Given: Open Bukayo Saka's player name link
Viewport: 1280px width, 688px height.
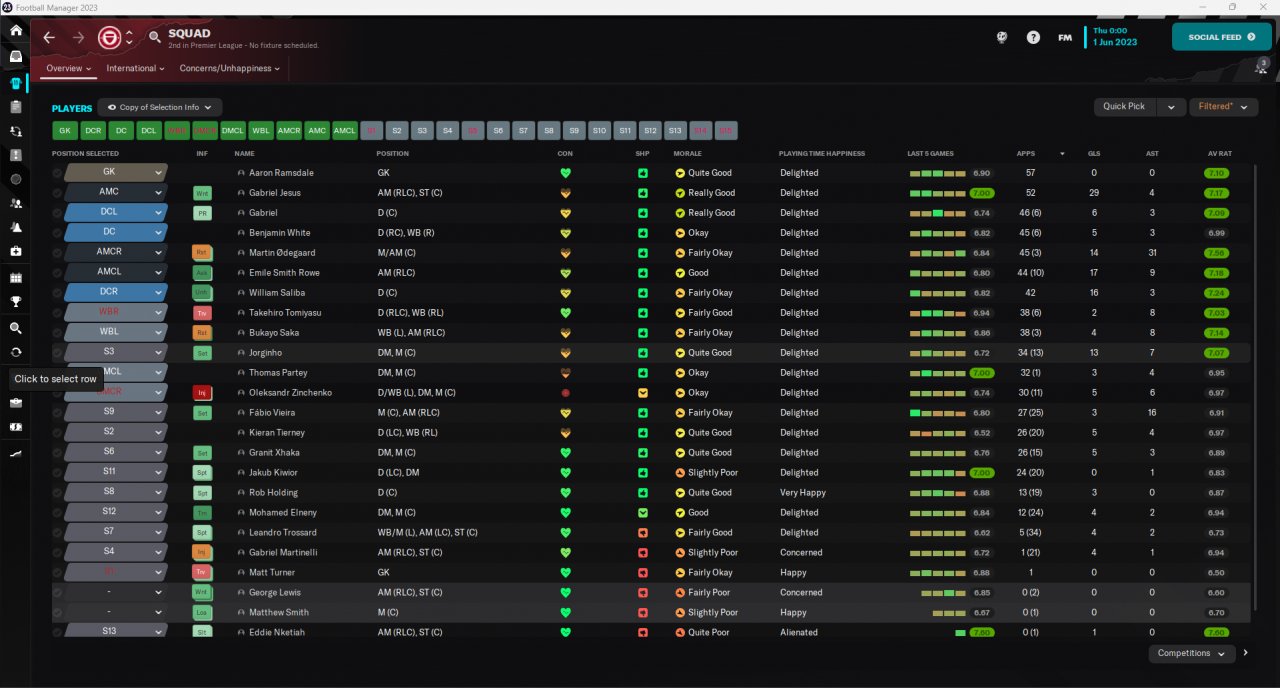Looking at the screenshot, I should pos(273,333).
